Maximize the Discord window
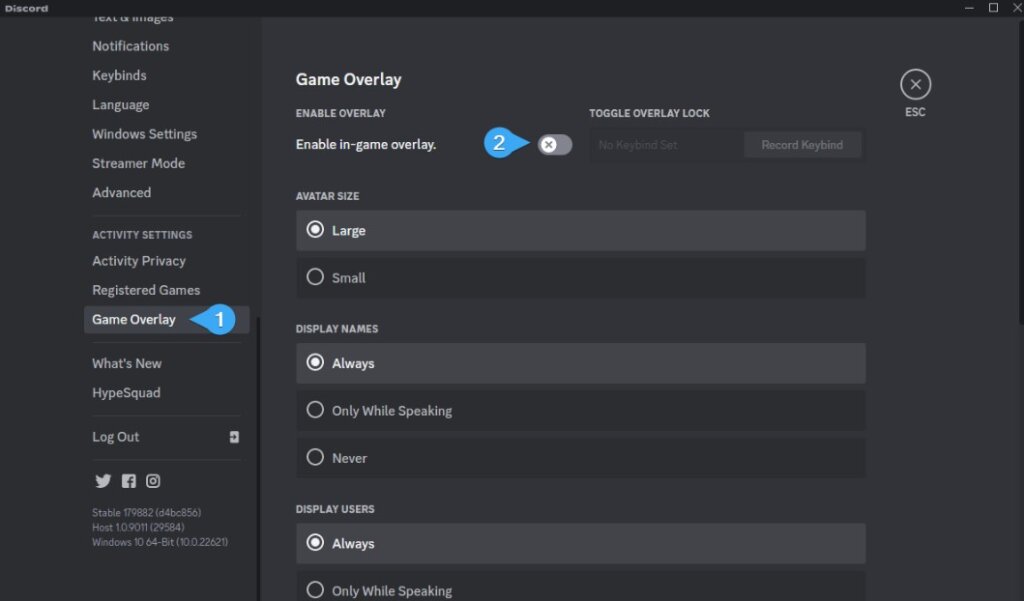Image resolution: width=1024 pixels, height=601 pixels. point(993,8)
